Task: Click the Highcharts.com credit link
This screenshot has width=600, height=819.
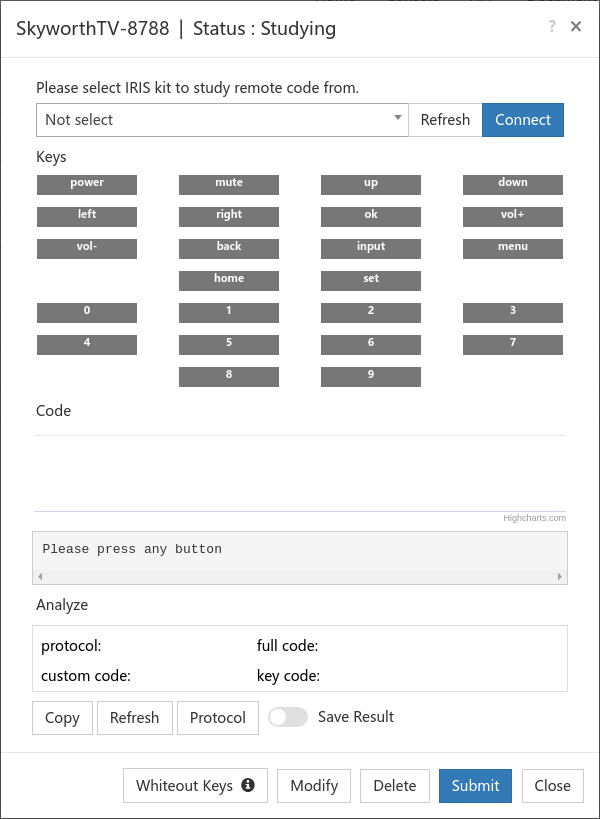Action: tap(534, 518)
